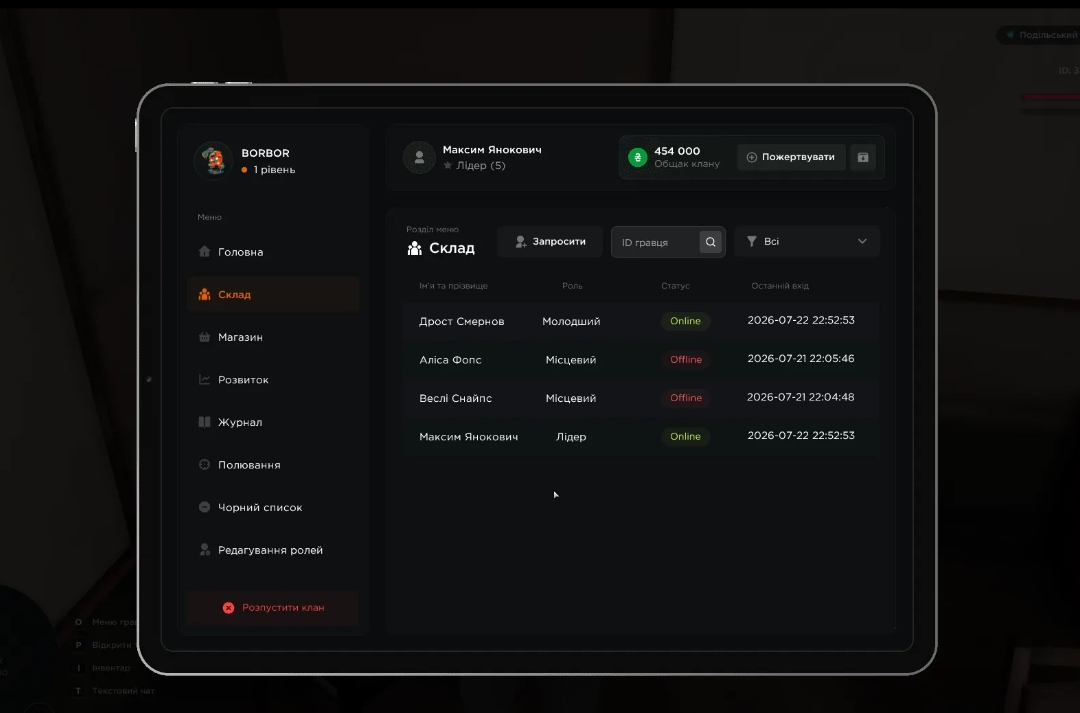Open the Чорний список section
Screen dimensions: 1080x713
[273, 508]
